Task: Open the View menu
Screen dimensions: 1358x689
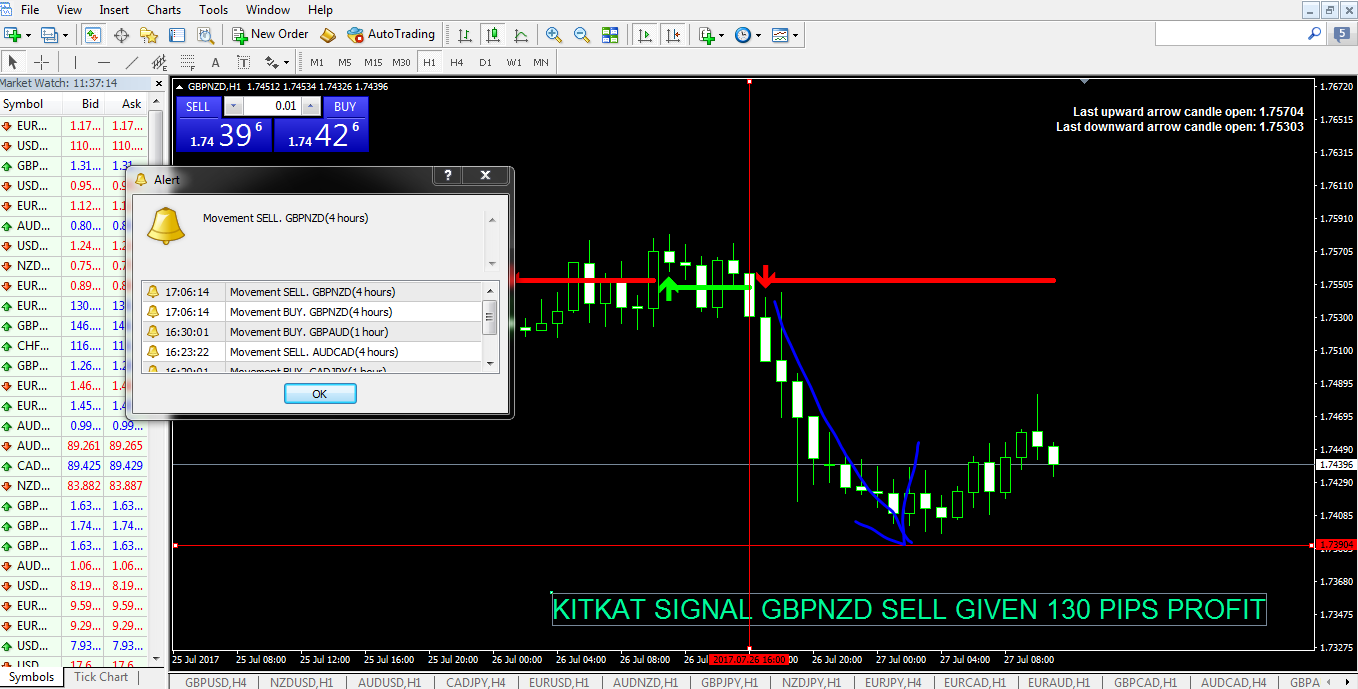Action: click(70, 9)
